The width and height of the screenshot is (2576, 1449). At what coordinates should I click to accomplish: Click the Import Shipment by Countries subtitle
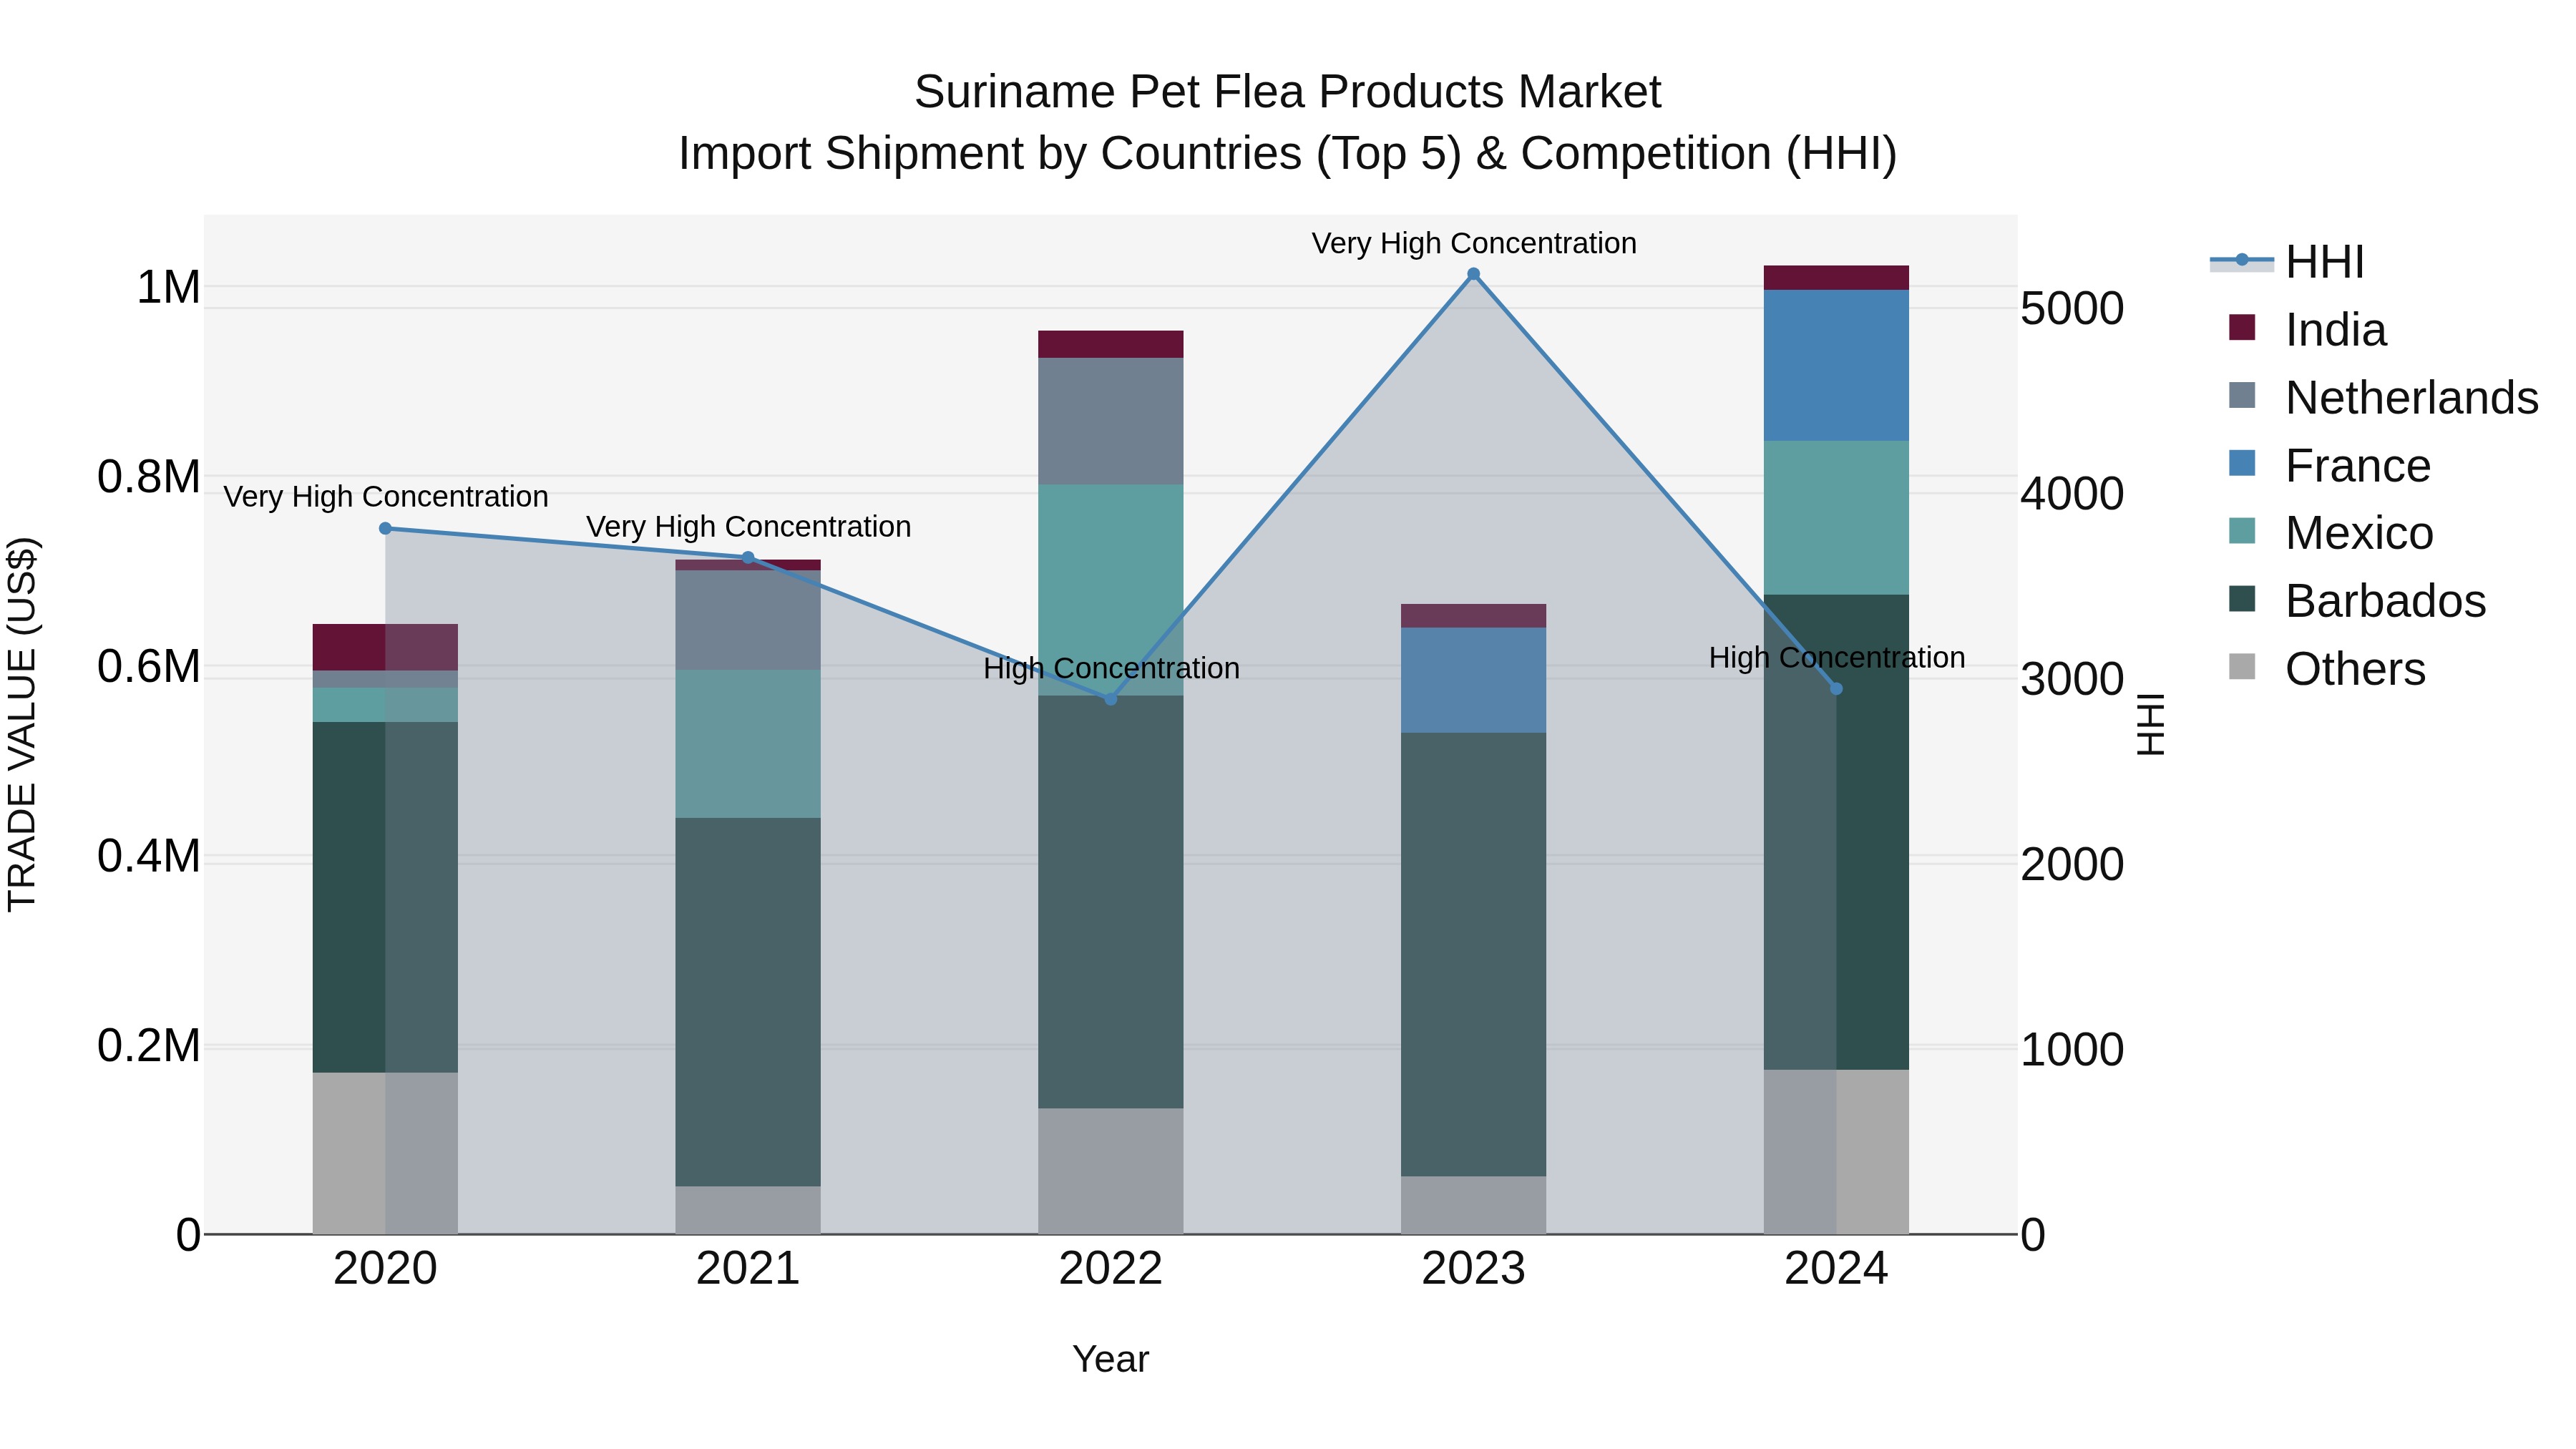[1287, 154]
